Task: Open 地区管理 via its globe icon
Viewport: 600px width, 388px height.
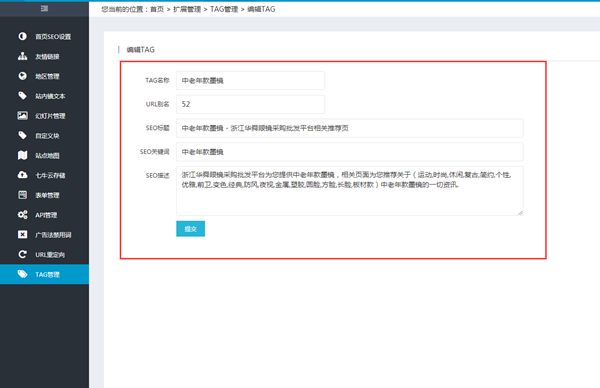Action: point(23,76)
